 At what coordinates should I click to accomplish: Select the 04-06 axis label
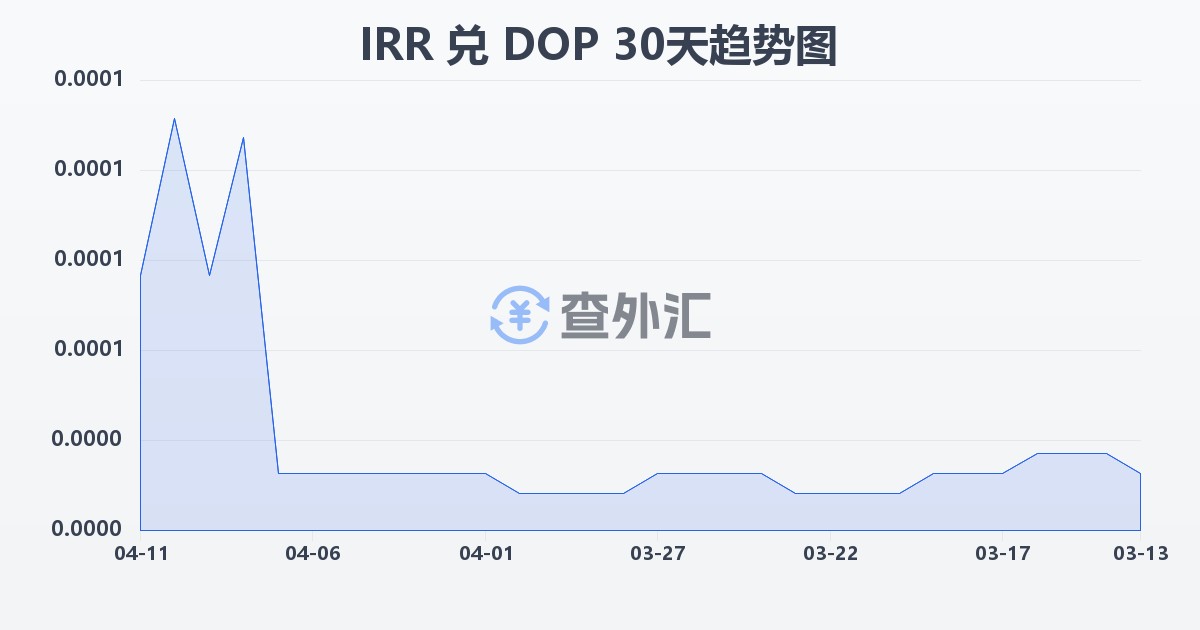pos(311,551)
